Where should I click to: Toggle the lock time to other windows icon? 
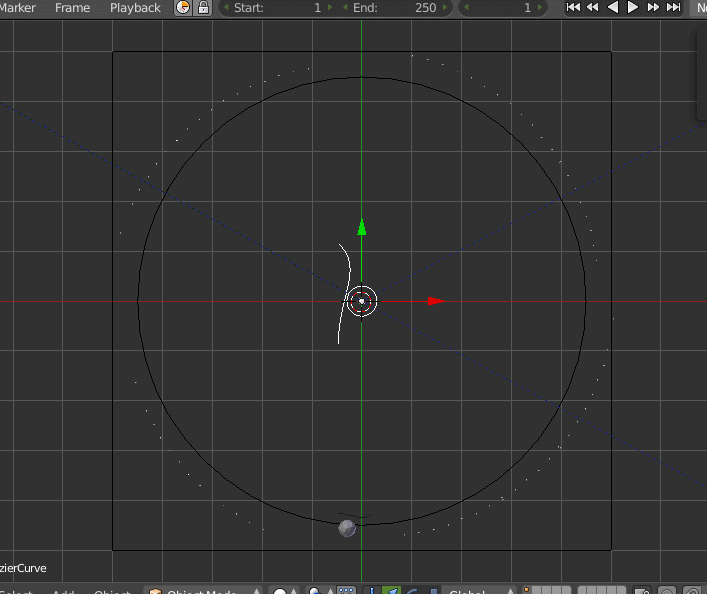(203, 8)
